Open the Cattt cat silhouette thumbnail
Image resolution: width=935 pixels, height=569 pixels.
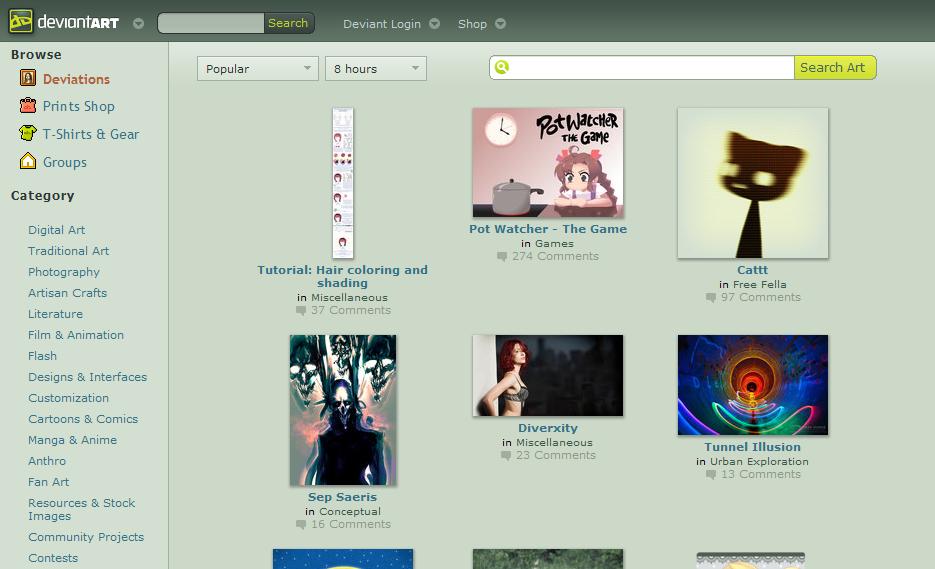[x=753, y=183]
